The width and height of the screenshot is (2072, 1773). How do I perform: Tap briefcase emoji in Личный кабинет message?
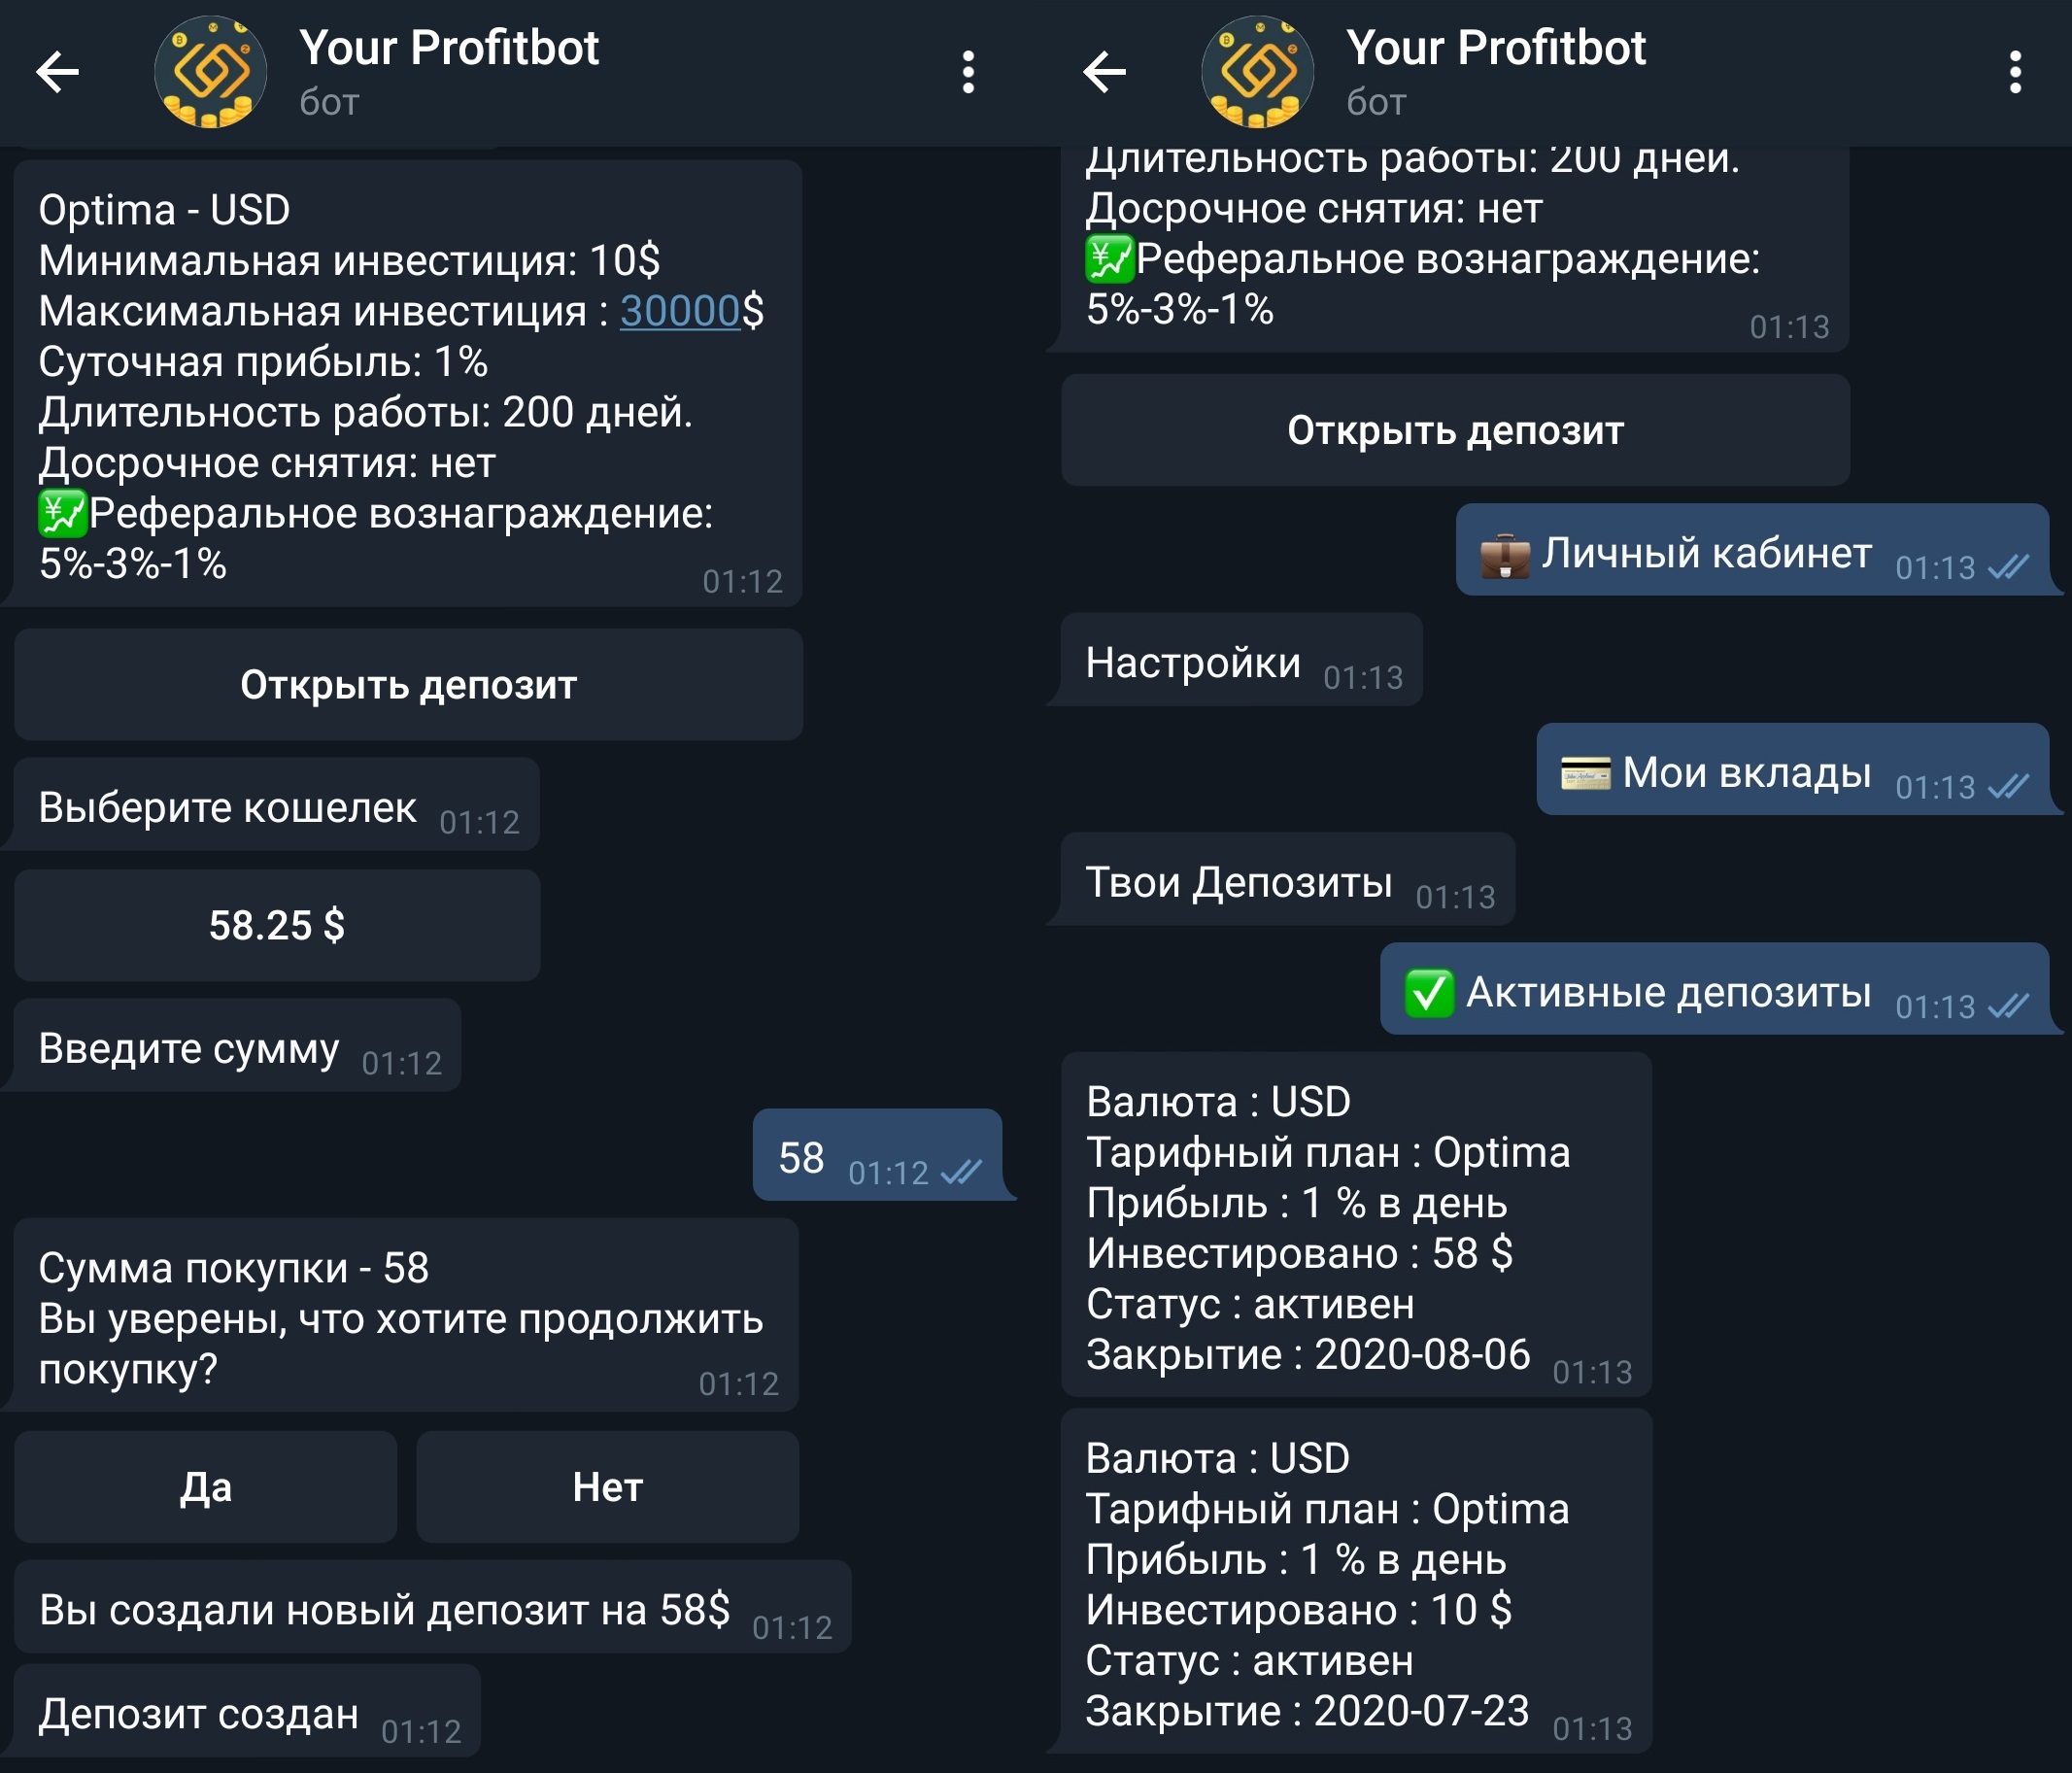tap(1505, 555)
